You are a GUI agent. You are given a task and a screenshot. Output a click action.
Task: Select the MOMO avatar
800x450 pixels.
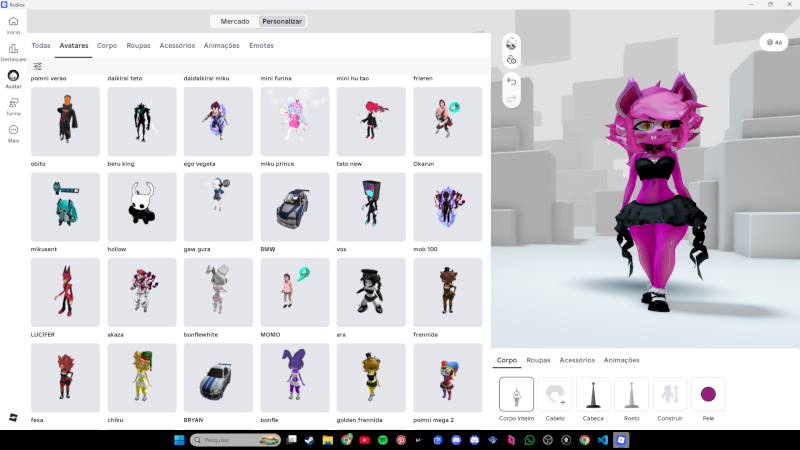295,292
